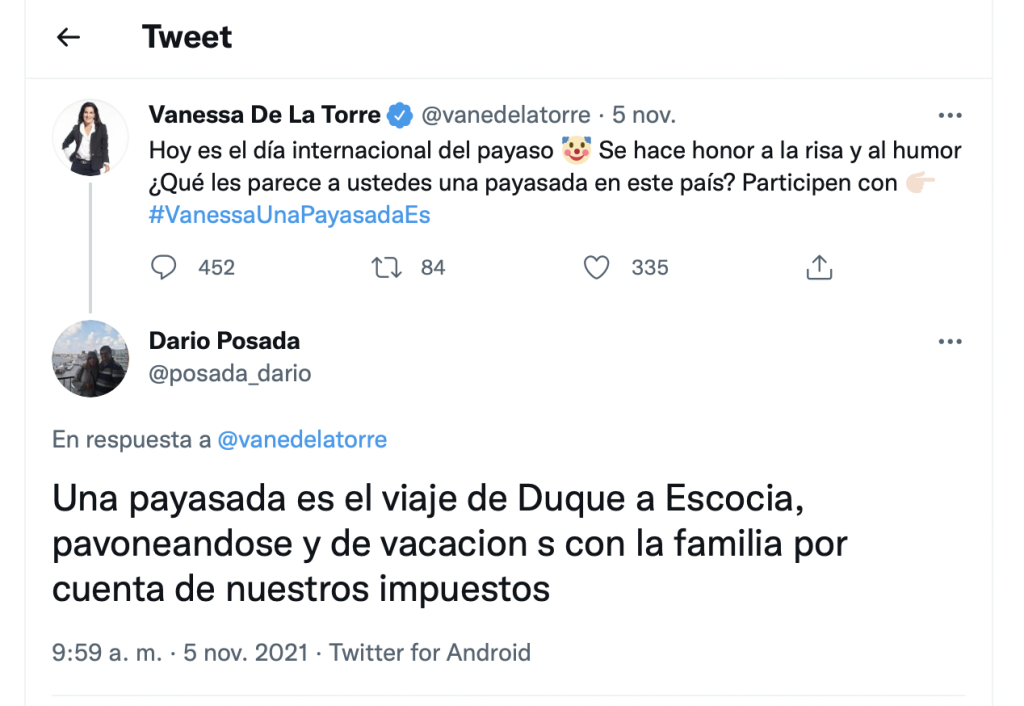Click the @vanedelatorre mention in reply line
The height and width of the screenshot is (706, 1024).
coord(301,440)
